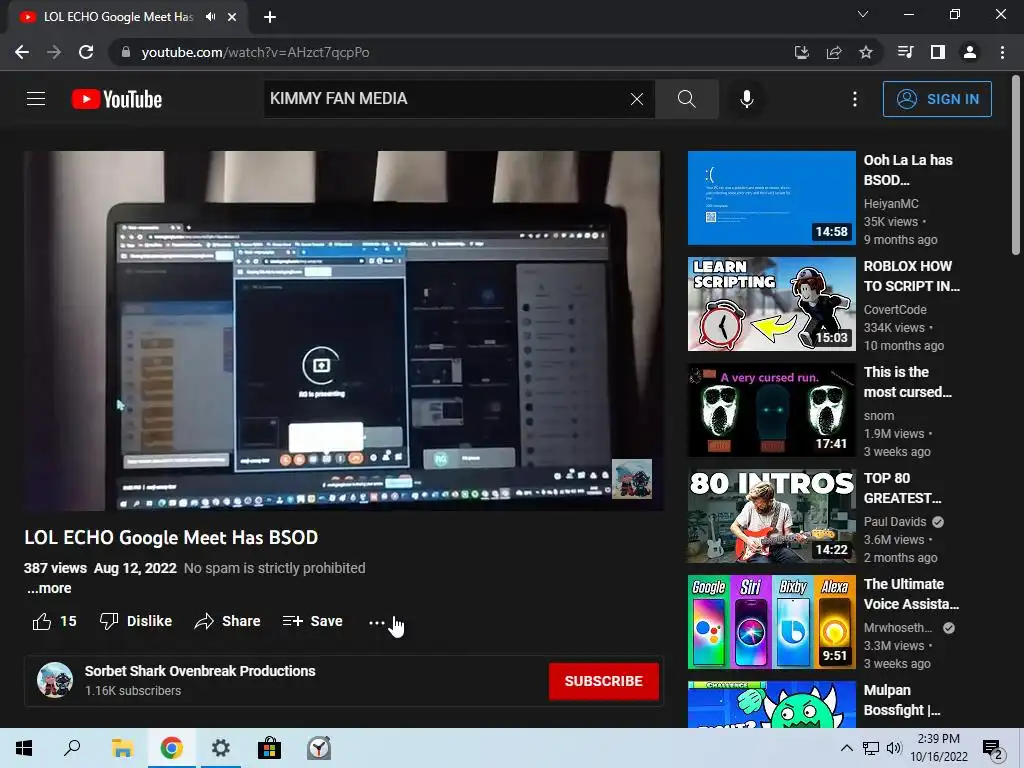This screenshot has height=768, width=1024.
Task: Go back in the browser
Action: click(22, 52)
